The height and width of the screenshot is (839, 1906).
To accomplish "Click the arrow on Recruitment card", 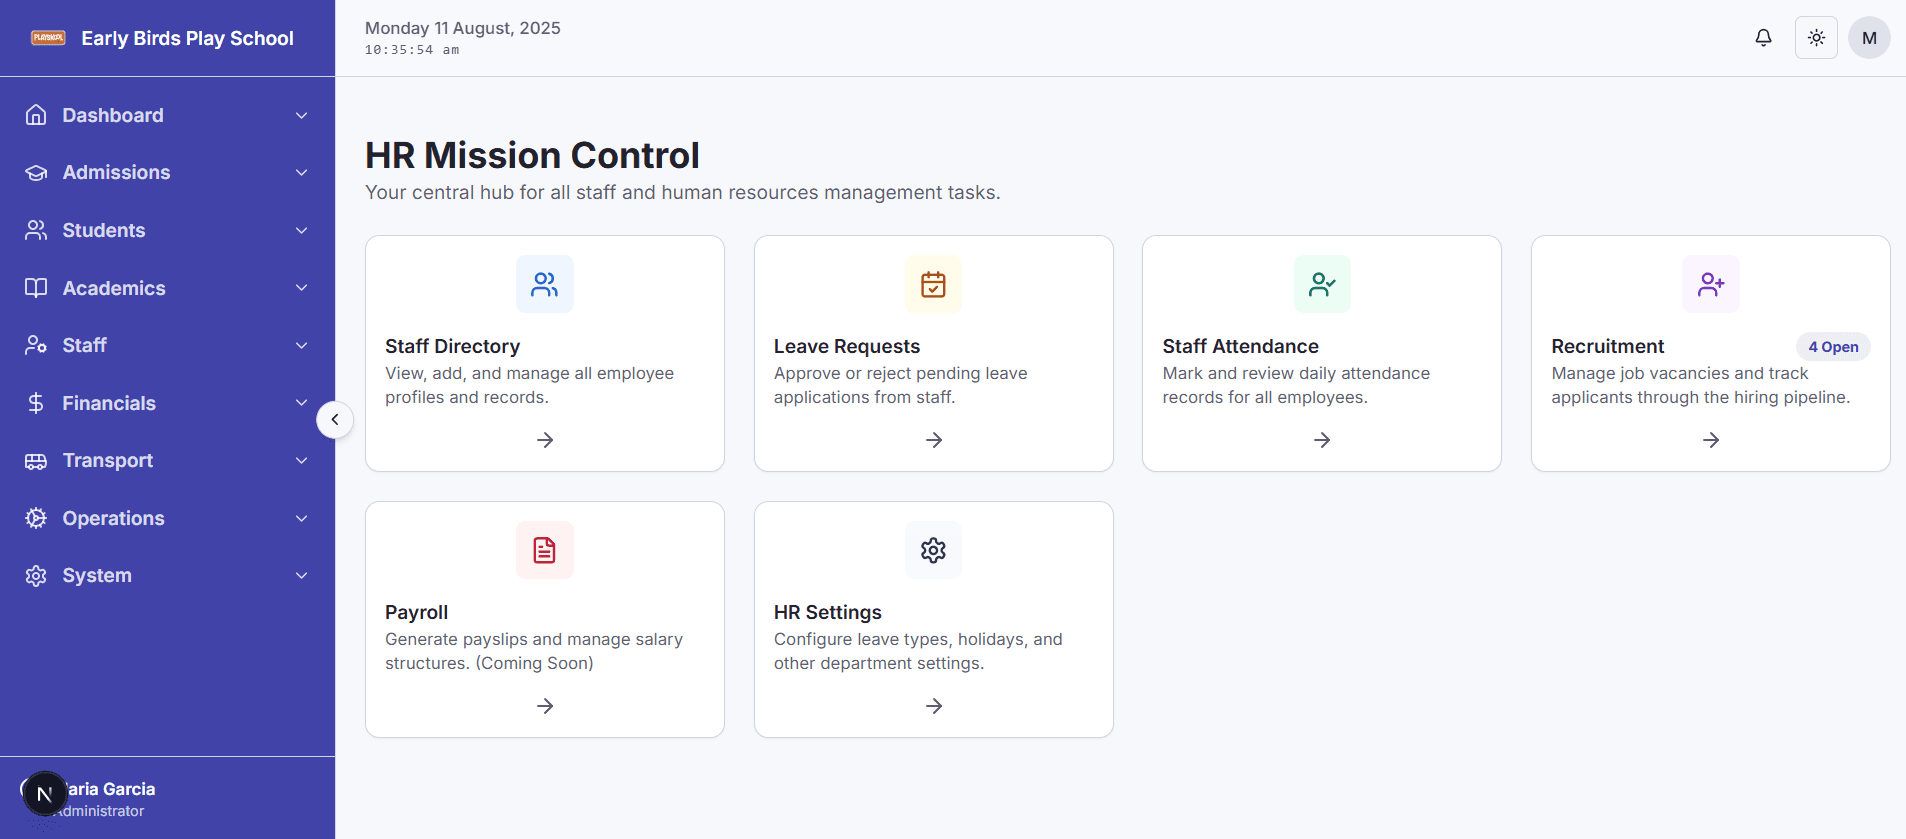I will point(1711,440).
